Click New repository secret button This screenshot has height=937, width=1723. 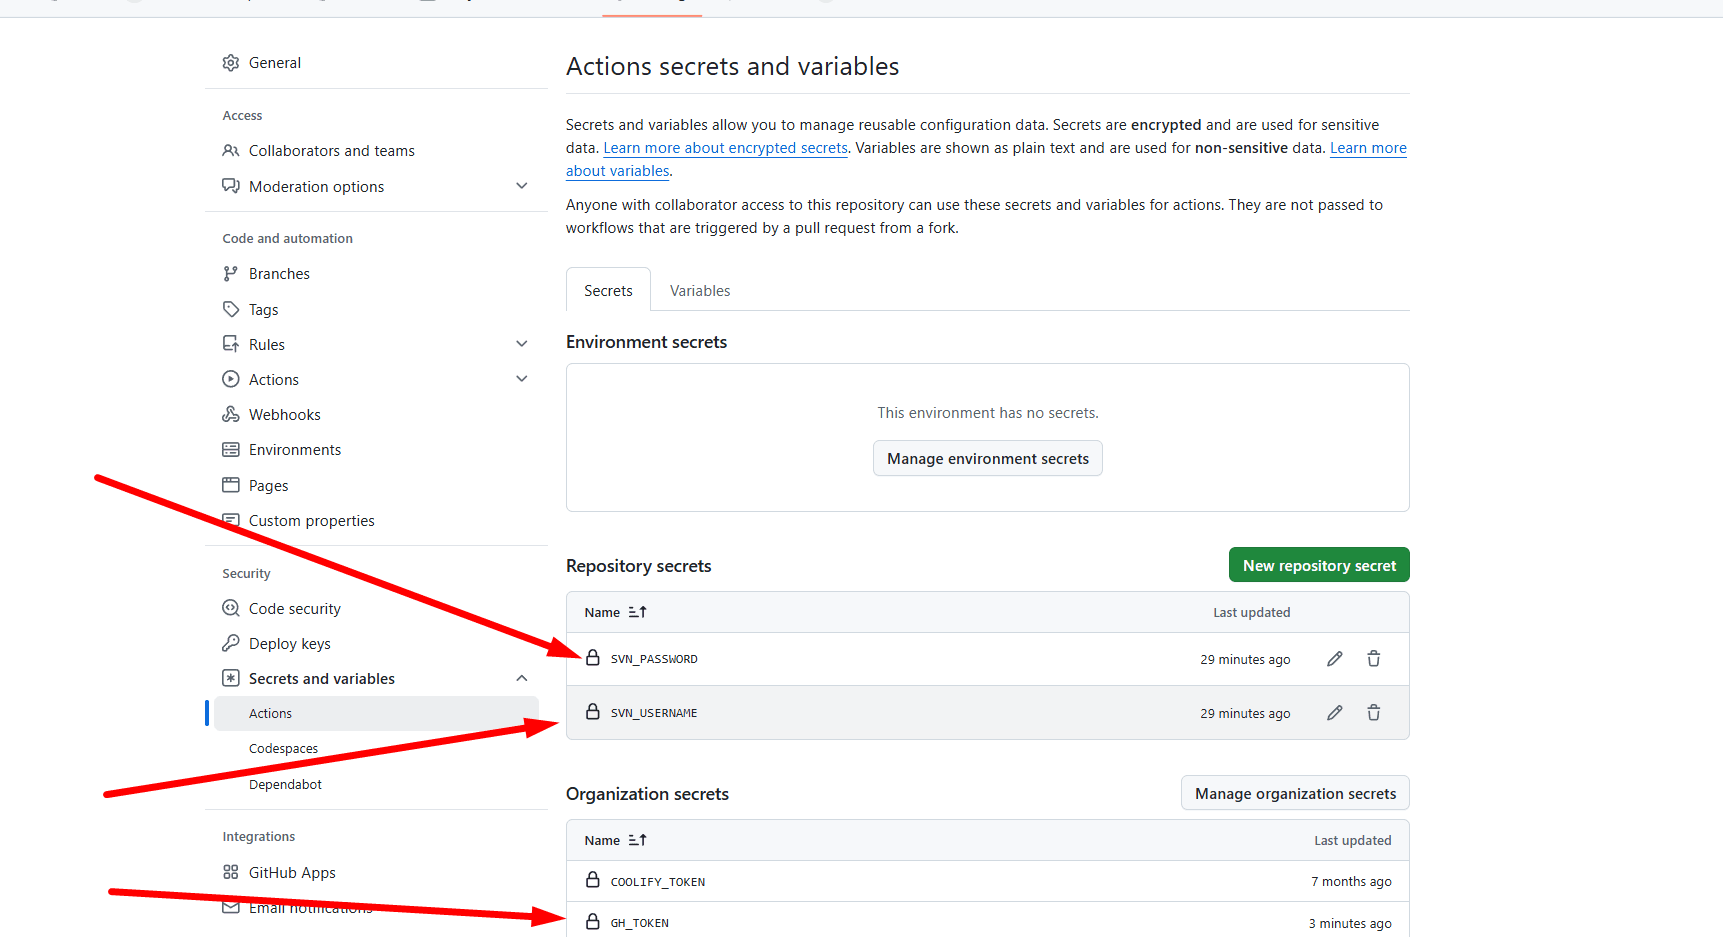1319,565
